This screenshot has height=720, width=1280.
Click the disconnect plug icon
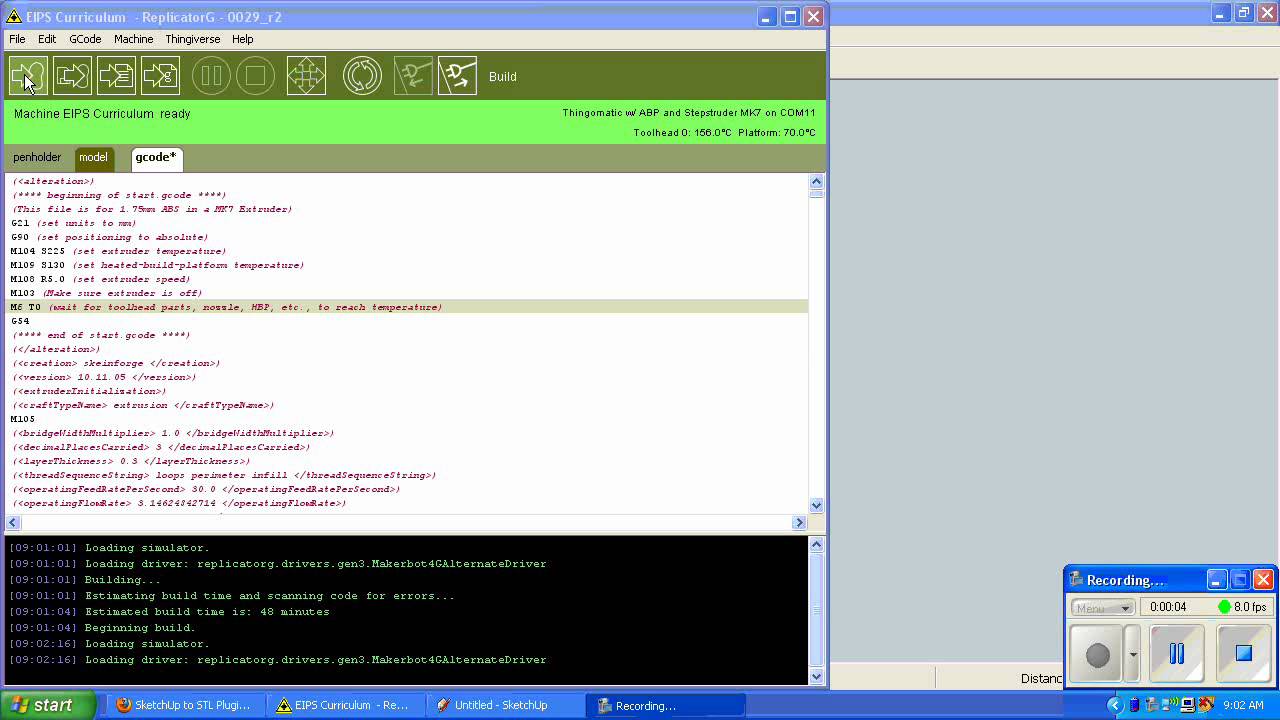tap(457, 76)
